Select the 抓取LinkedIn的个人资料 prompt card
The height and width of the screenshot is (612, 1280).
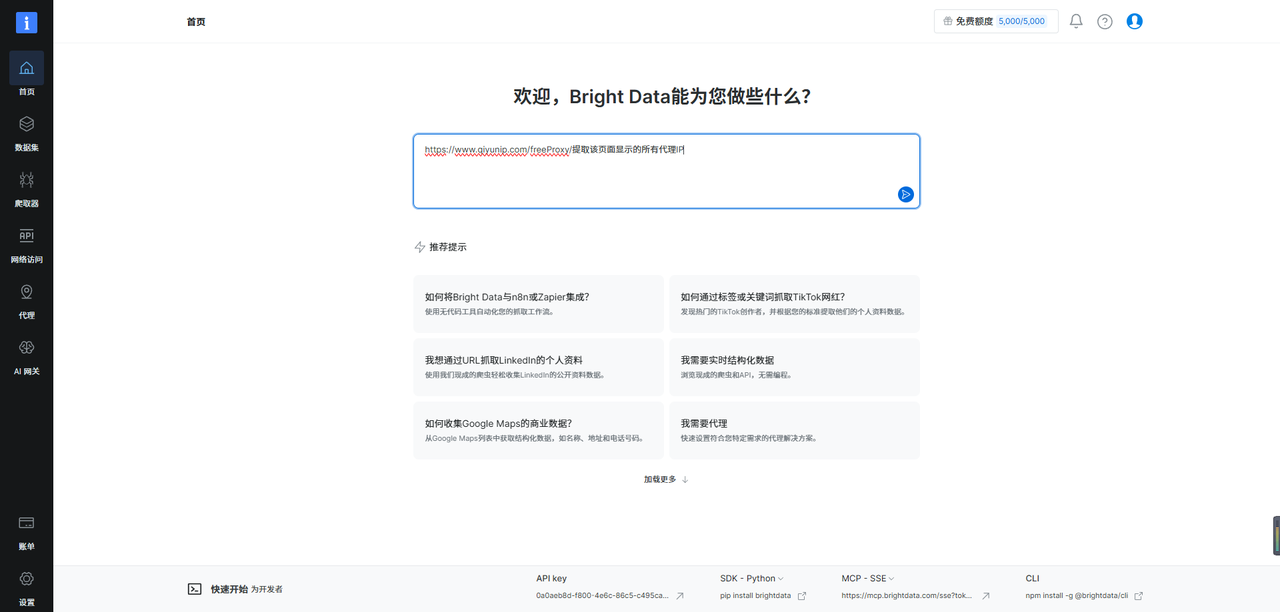538,367
